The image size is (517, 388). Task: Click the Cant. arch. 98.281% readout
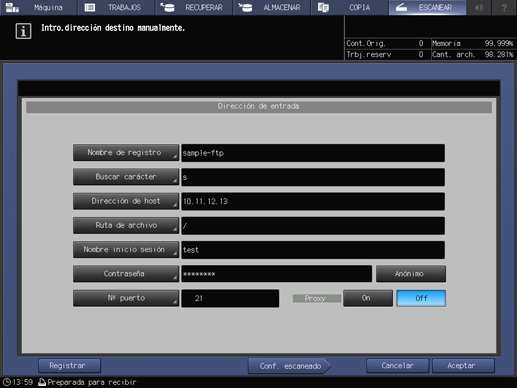473,54
